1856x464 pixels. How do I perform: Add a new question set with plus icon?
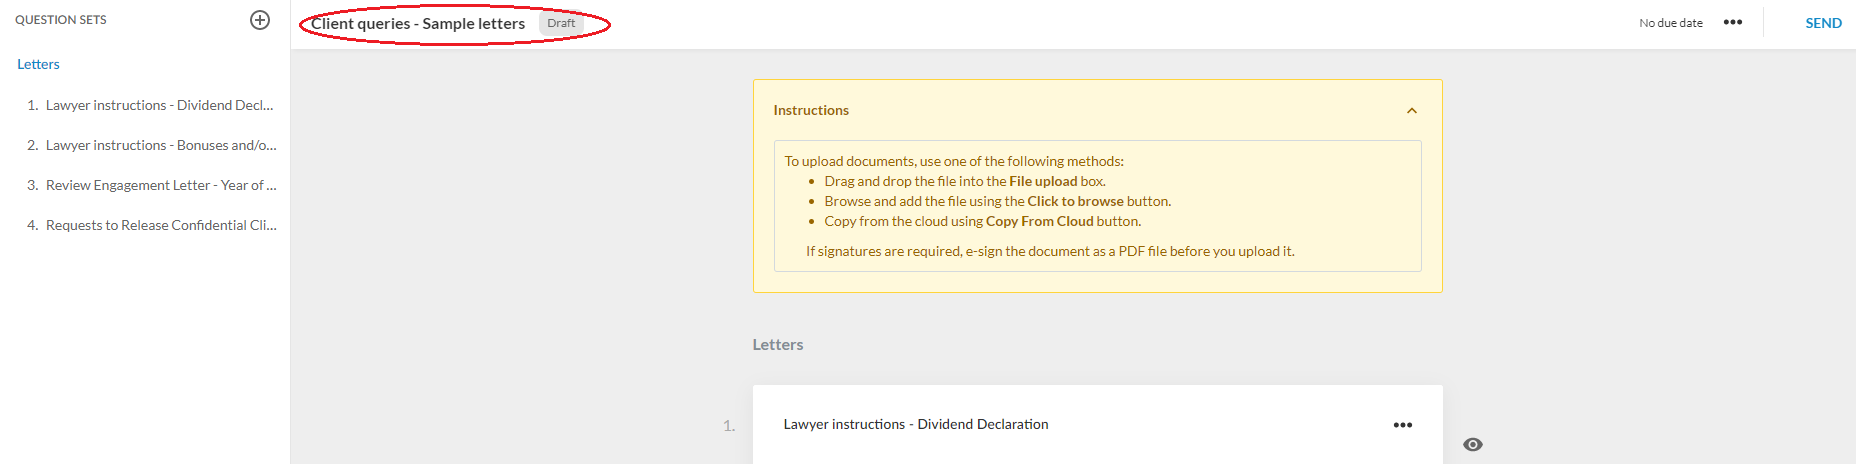[260, 20]
